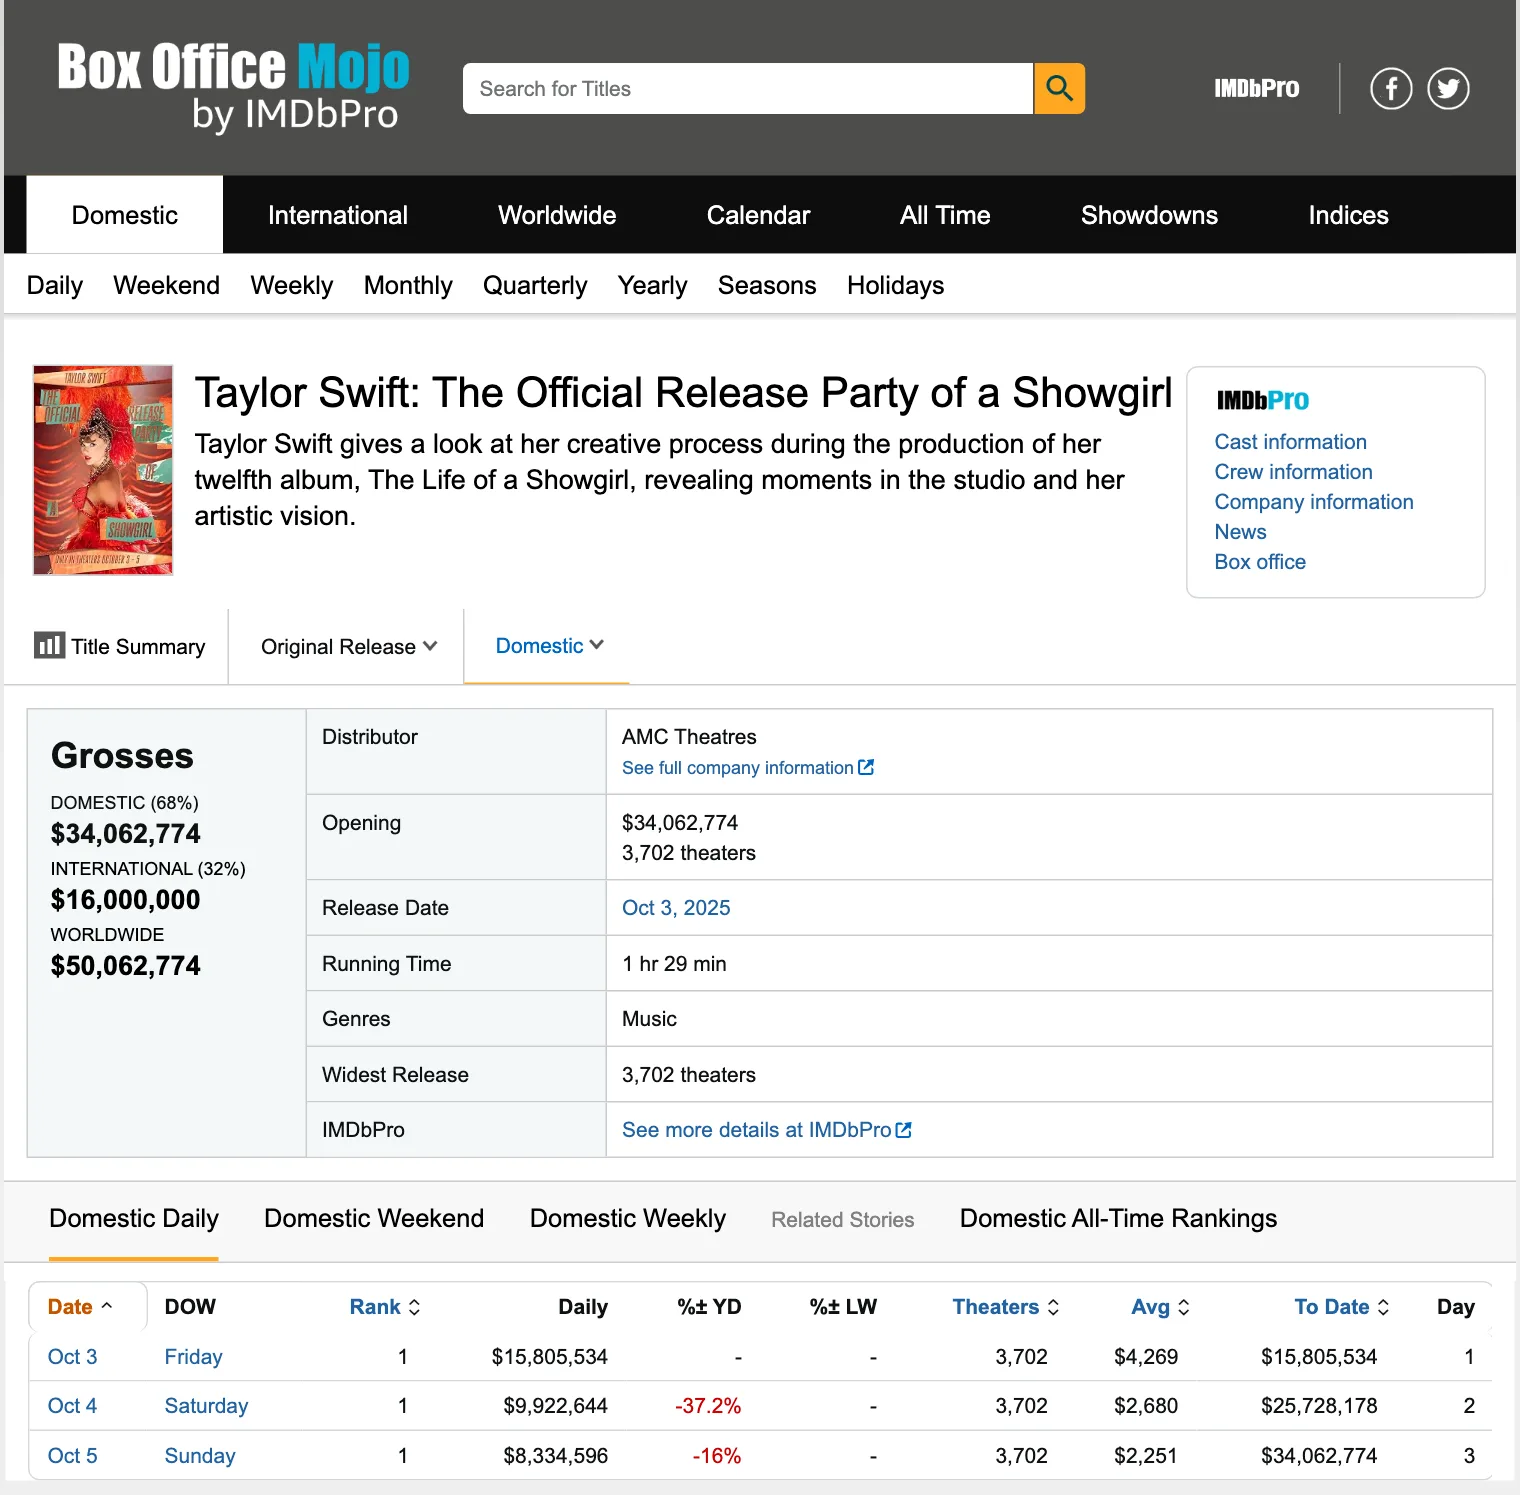Click See more details at IMDbPro
The height and width of the screenshot is (1495, 1520).
click(x=756, y=1130)
